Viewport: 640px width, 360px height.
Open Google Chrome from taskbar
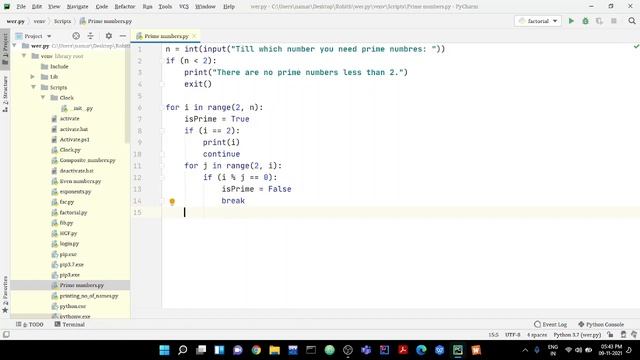click(x=256, y=350)
